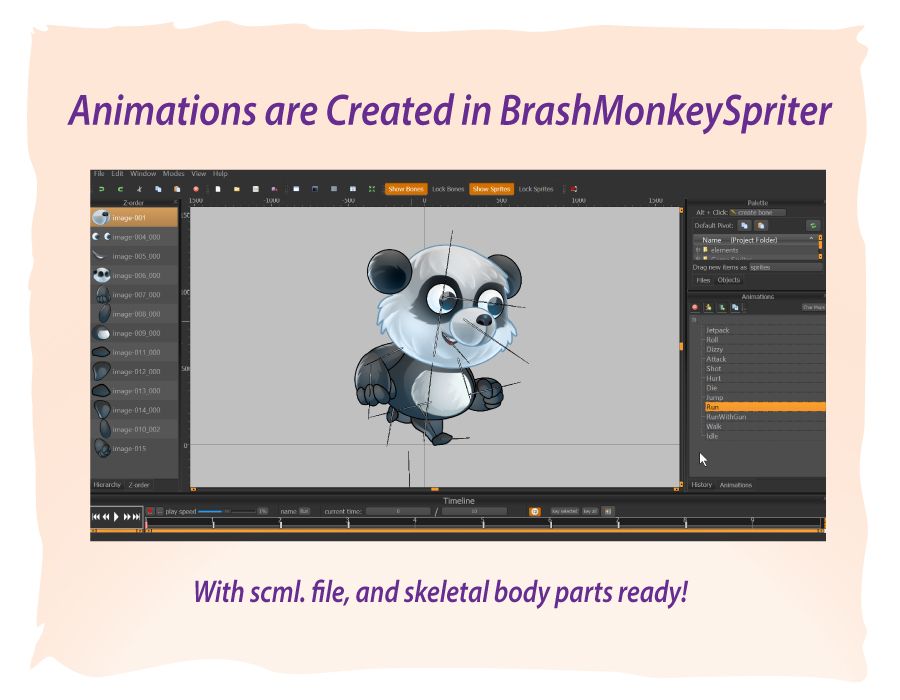Open the Alt+Click create bone dropdown
The image size is (900, 700).
[x=758, y=212]
